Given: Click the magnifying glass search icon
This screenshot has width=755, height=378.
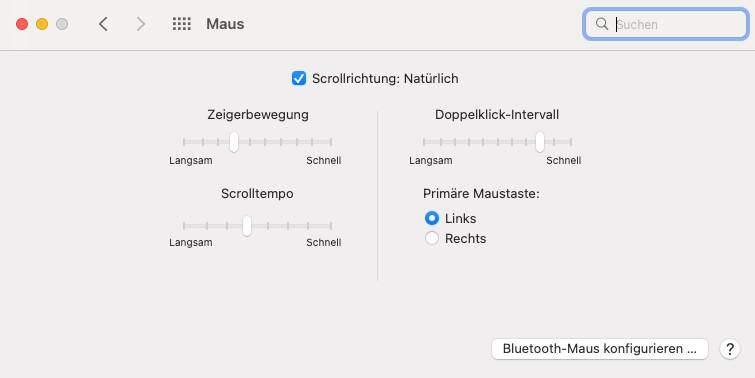Looking at the screenshot, I should click(x=602, y=24).
